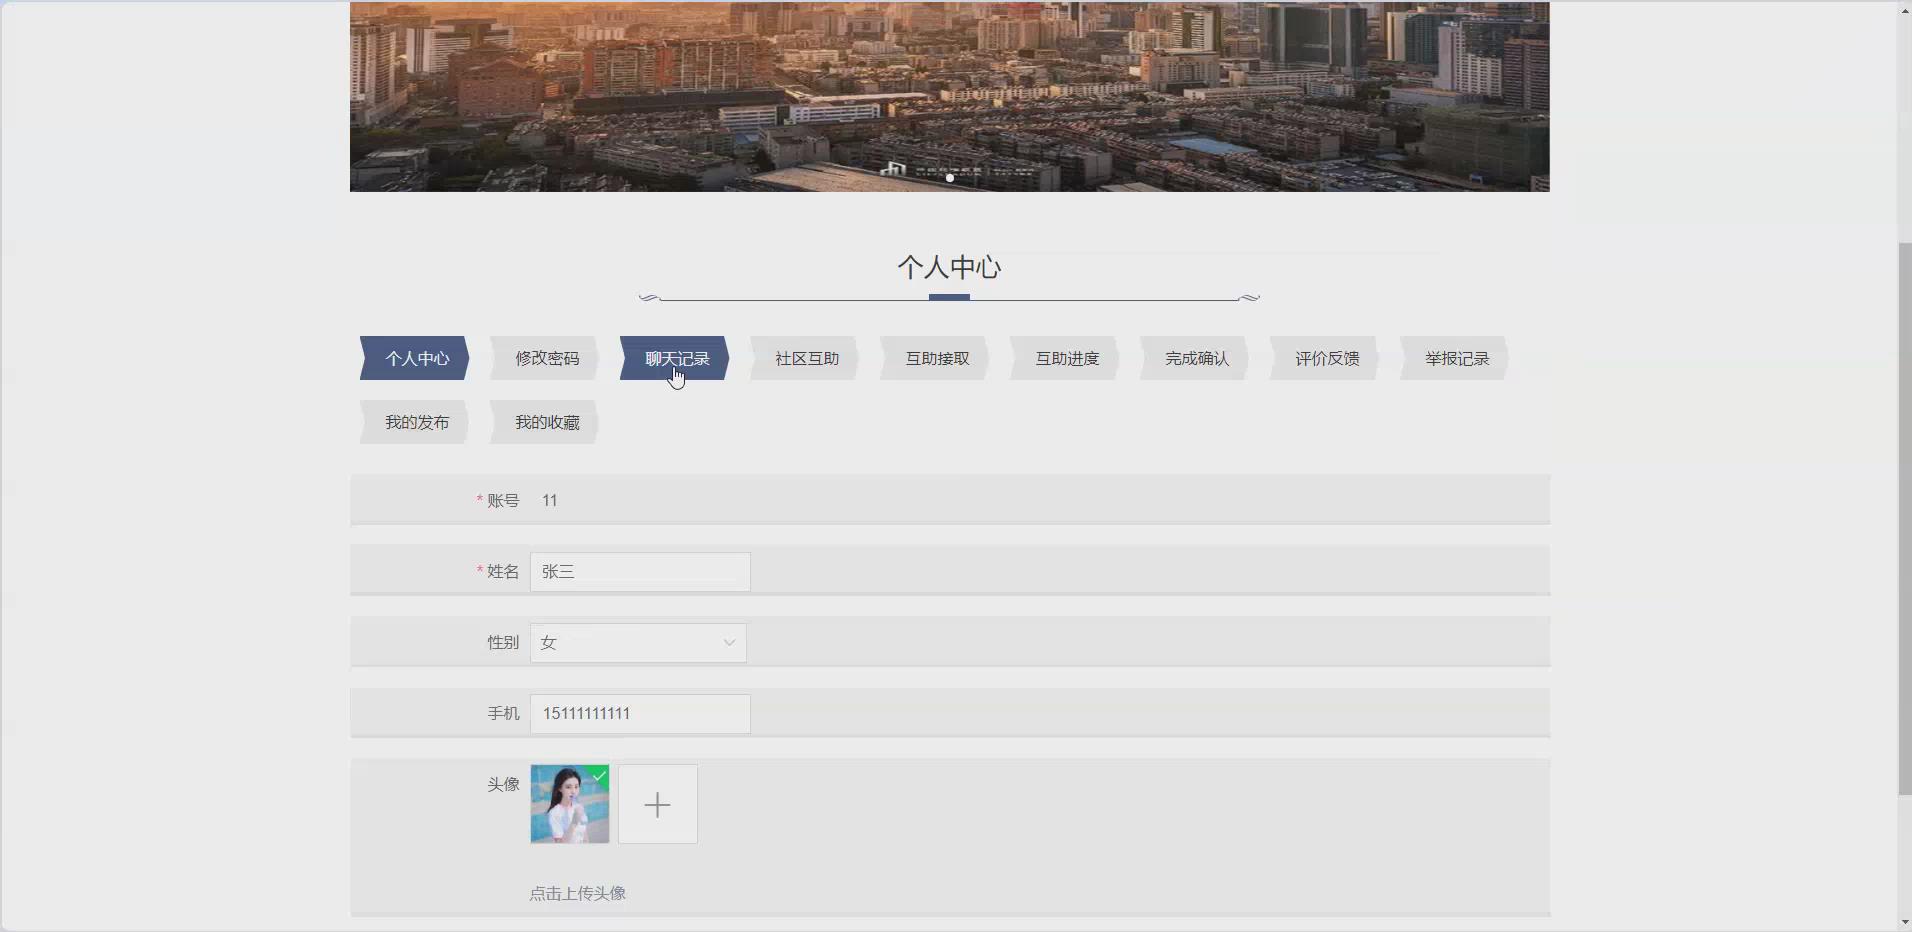
Task: Select the 聊天记录 tab
Action: (x=676, y=358)
